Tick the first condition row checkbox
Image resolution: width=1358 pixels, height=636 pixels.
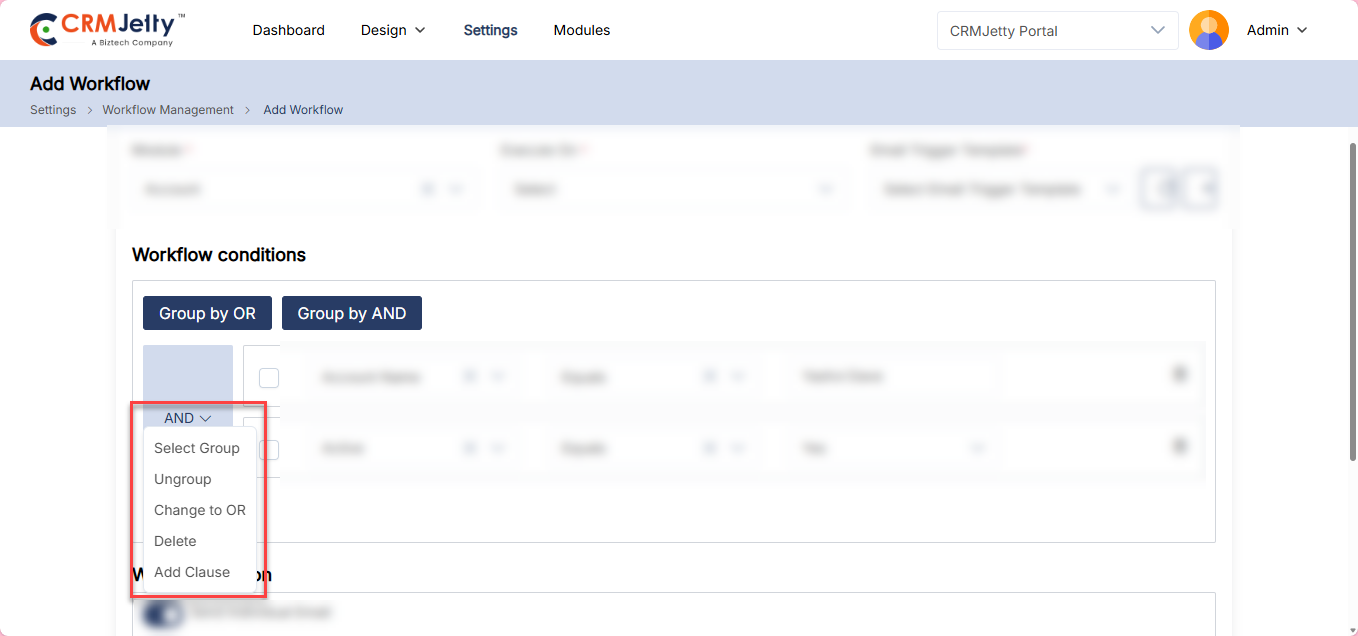tap(269, 378)
